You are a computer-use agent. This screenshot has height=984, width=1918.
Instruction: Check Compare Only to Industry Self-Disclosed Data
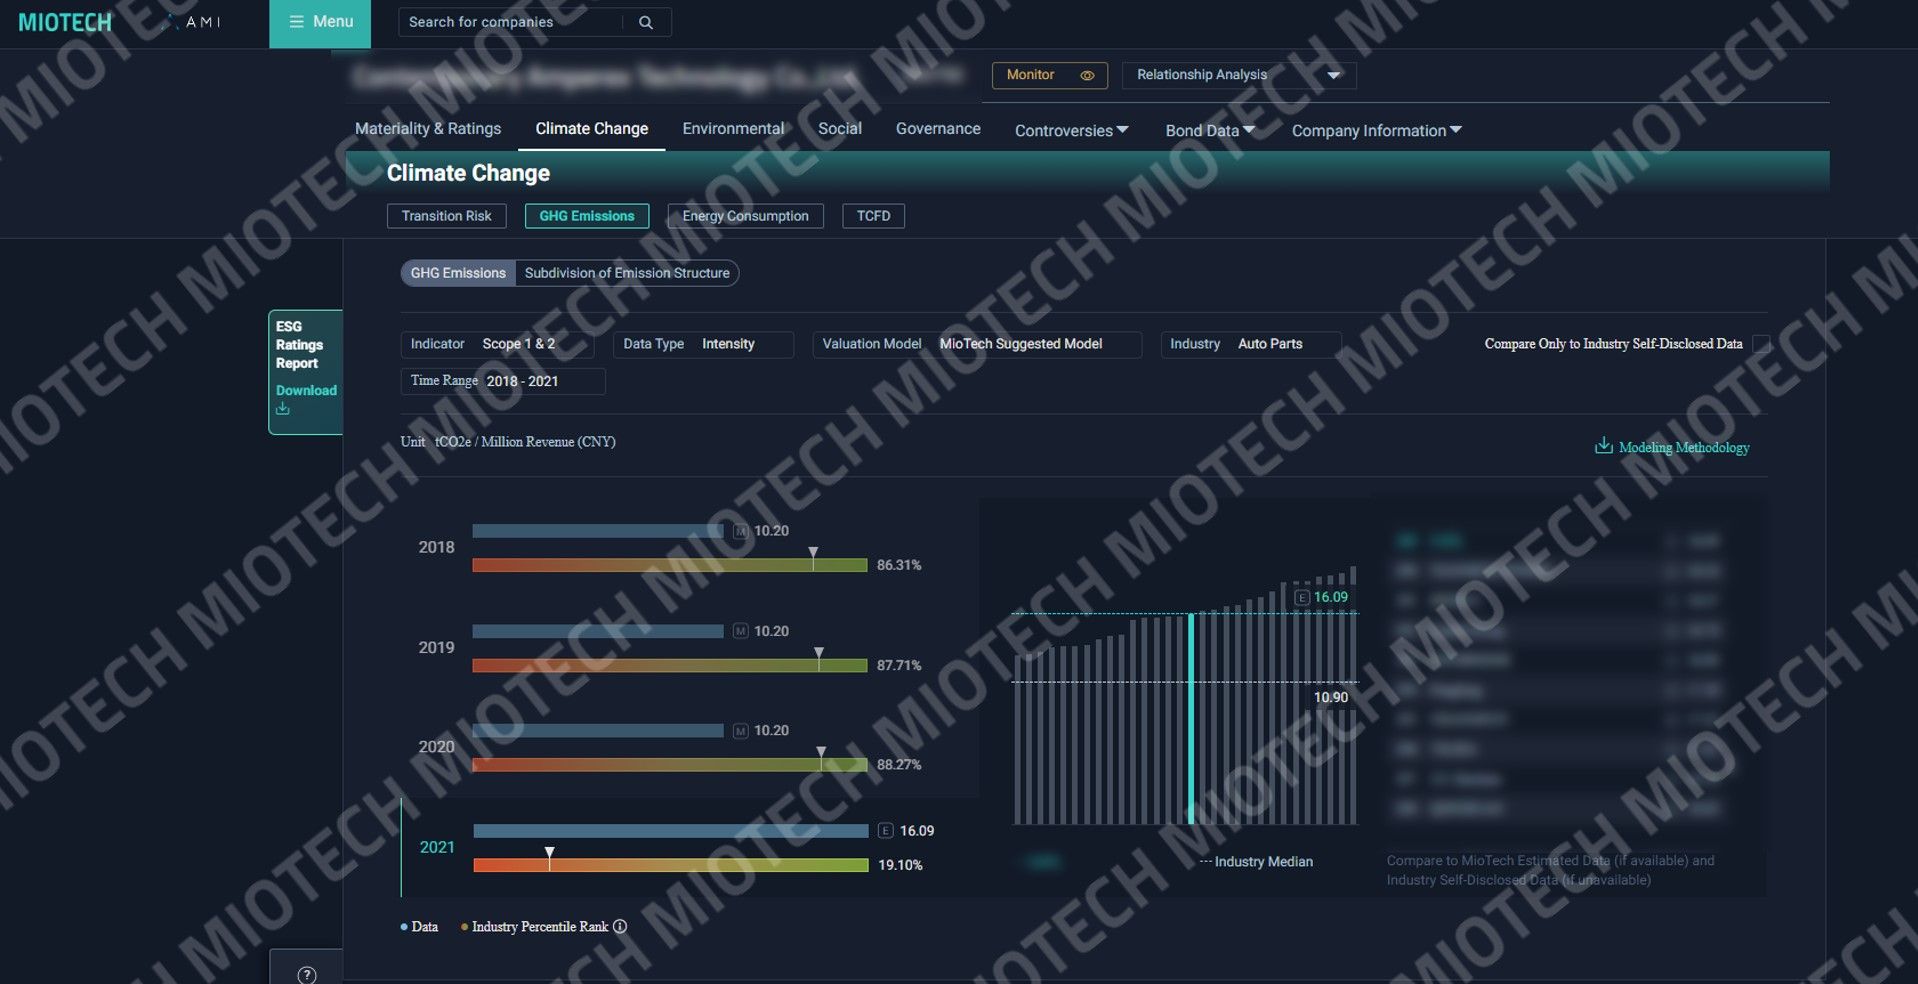[1761, 344]
